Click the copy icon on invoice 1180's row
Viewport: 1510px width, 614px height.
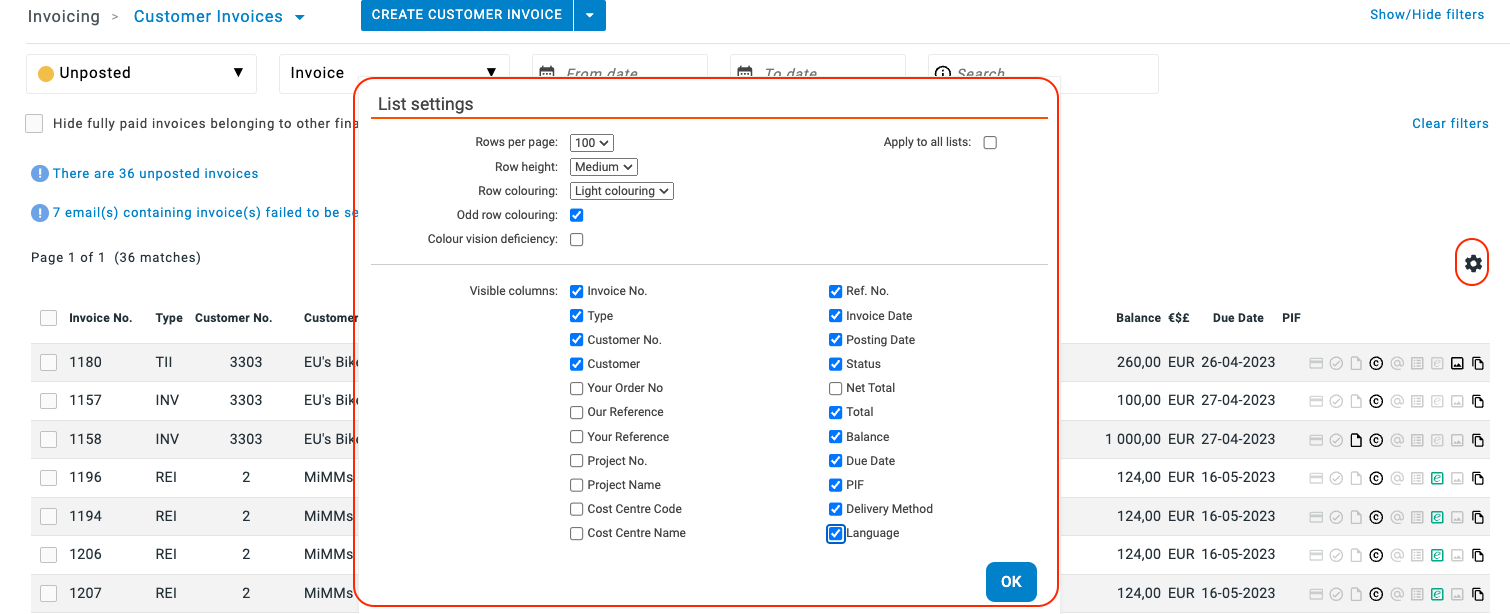(1478, 363)
